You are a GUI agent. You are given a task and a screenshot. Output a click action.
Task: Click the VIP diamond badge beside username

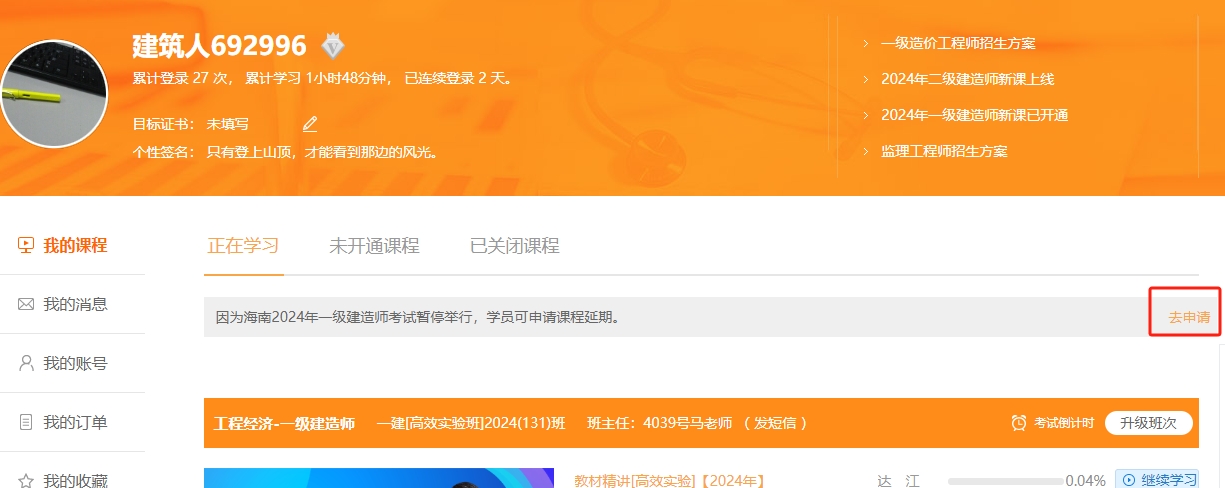tap(333, 45)
